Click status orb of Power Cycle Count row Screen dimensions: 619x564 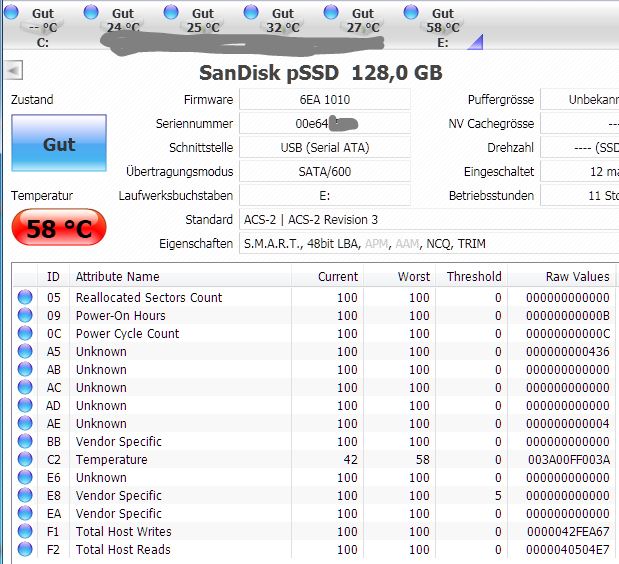pyautogui.click(x=25, y=334)
